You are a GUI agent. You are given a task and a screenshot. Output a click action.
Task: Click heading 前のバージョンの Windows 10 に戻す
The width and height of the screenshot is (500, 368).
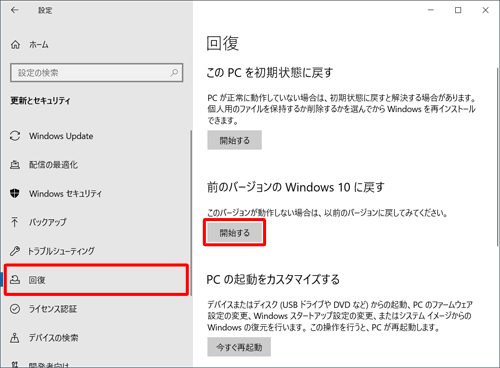pyautogui.click(x=296, y=187)
